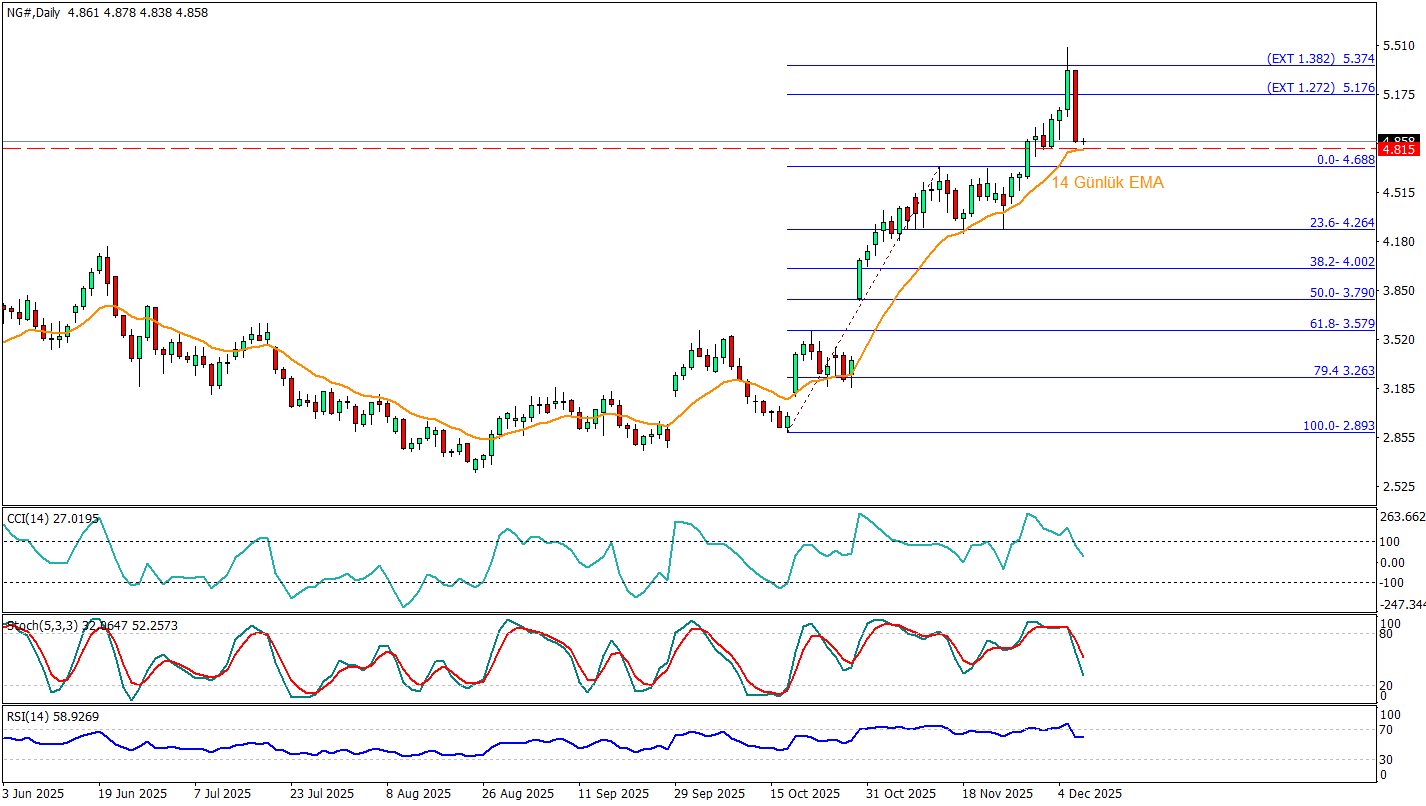
Task: Click the 5.510 price axis label
Action: coord(1397,45)
